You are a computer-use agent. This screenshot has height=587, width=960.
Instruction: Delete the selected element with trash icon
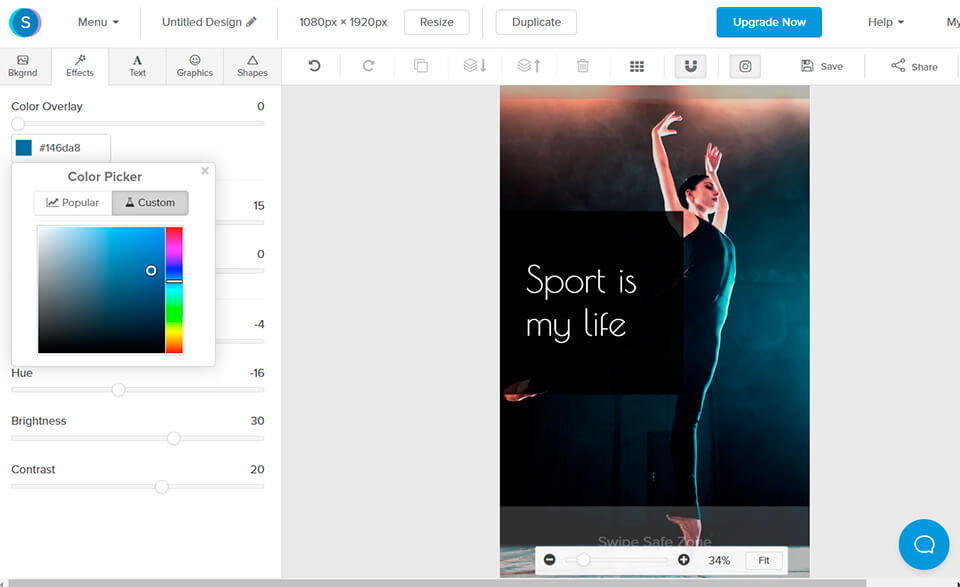tap(582, 66)
